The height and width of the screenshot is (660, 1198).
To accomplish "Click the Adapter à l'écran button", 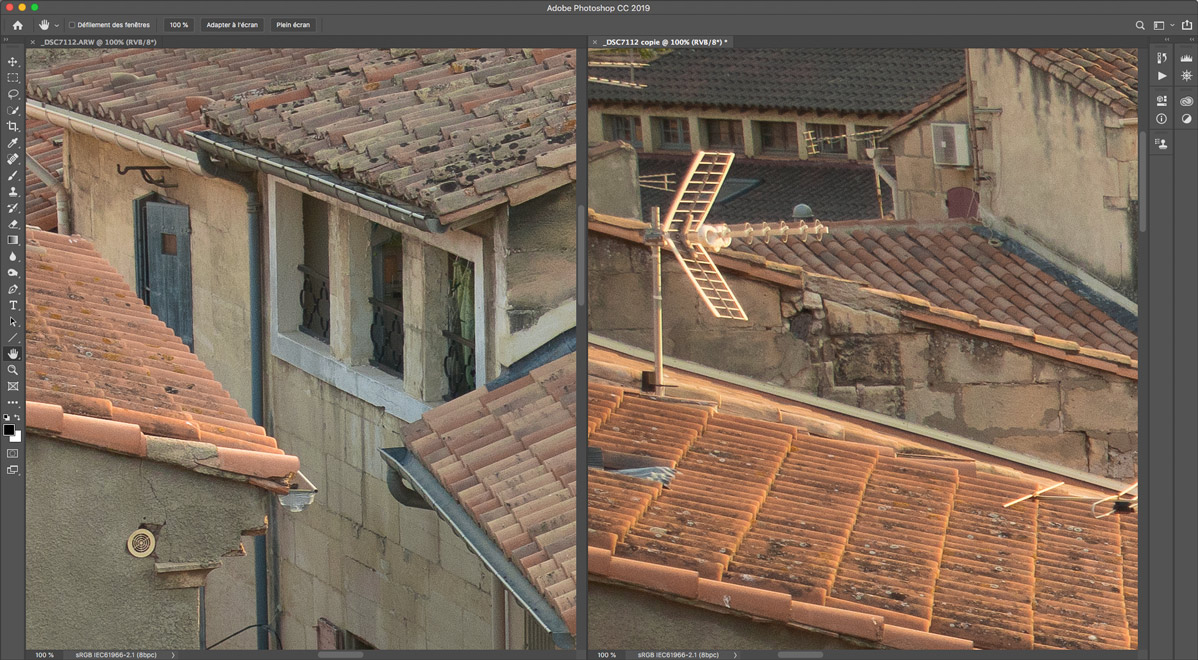I will pos(231,25).
